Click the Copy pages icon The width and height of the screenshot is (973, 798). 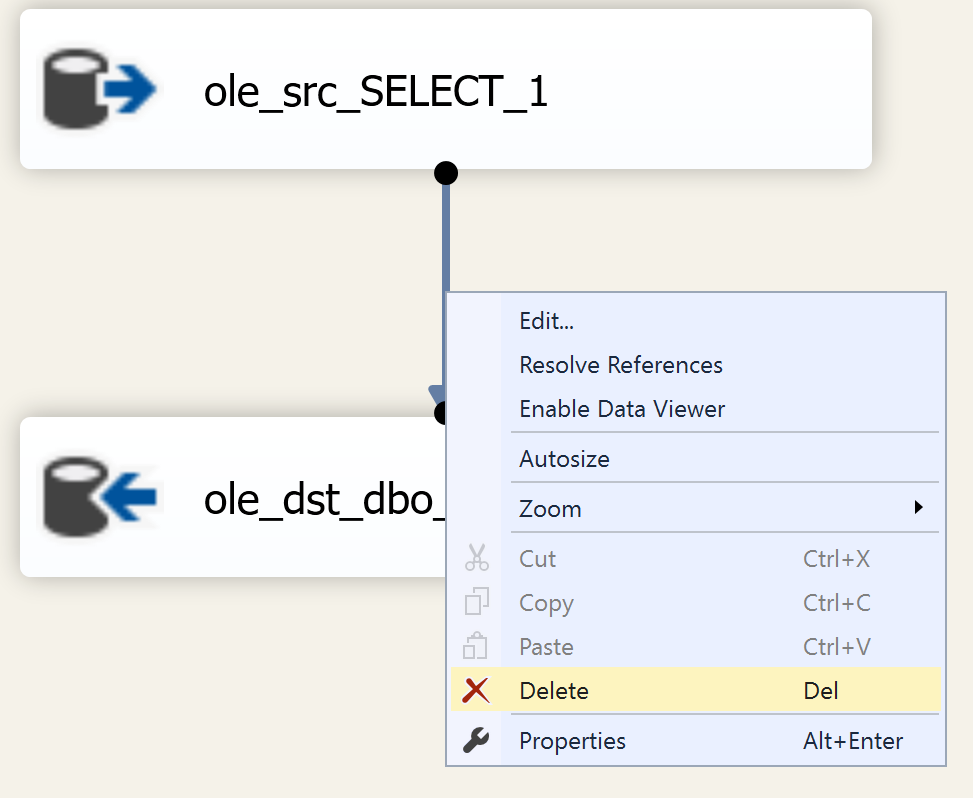coord(477,602)
